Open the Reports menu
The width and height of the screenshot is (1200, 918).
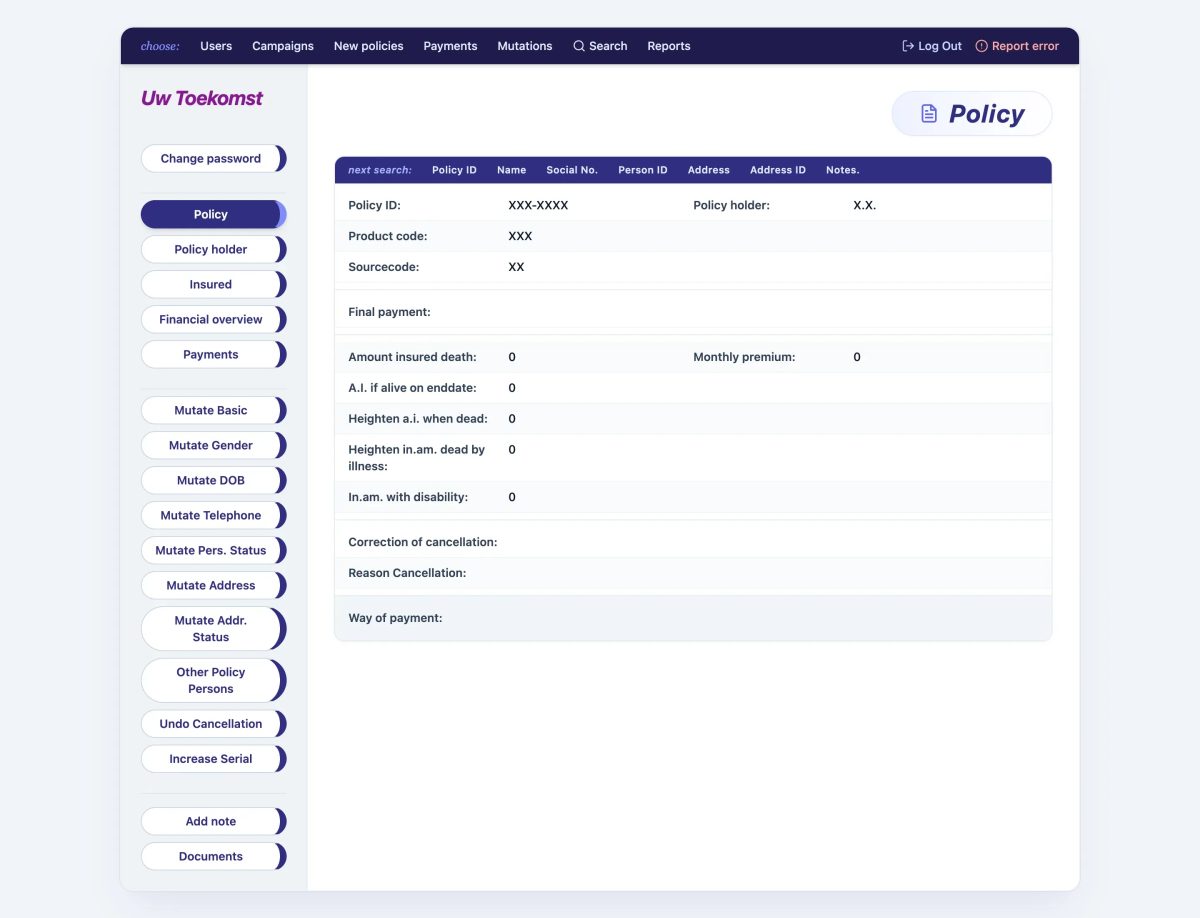(669, 46)
